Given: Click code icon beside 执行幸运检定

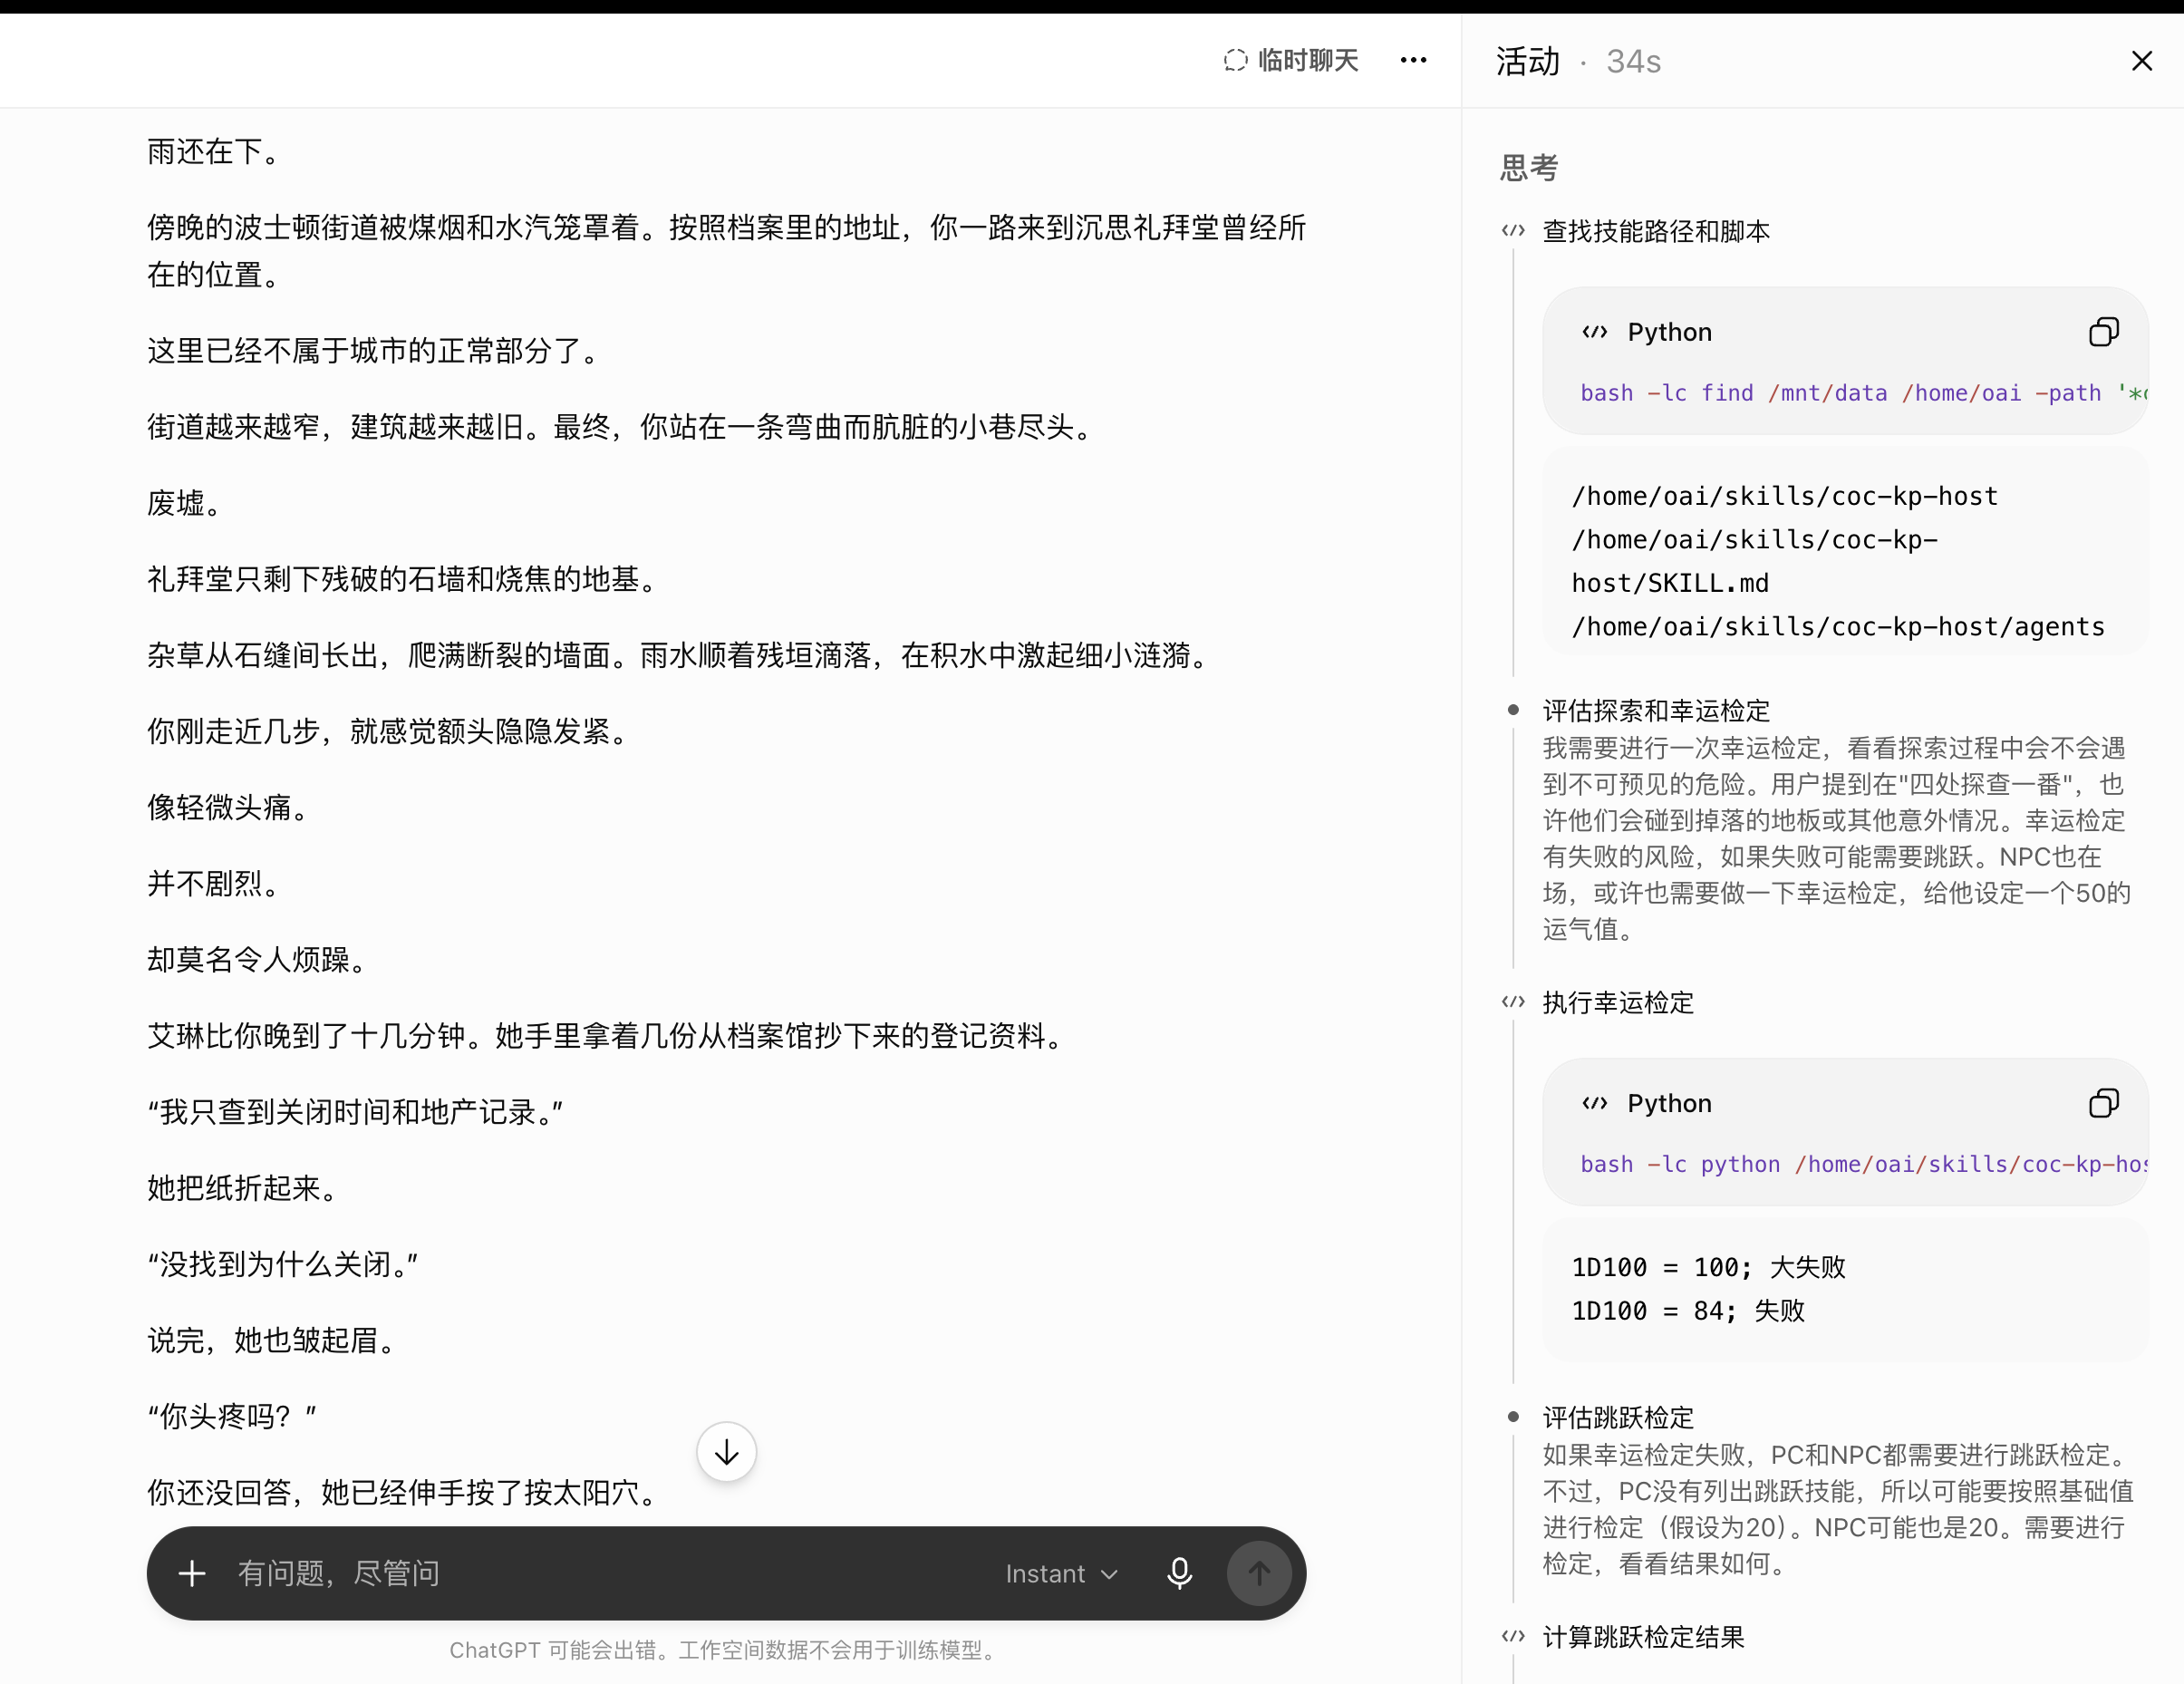Looking at the screenshot, I should [1513, 1002].
